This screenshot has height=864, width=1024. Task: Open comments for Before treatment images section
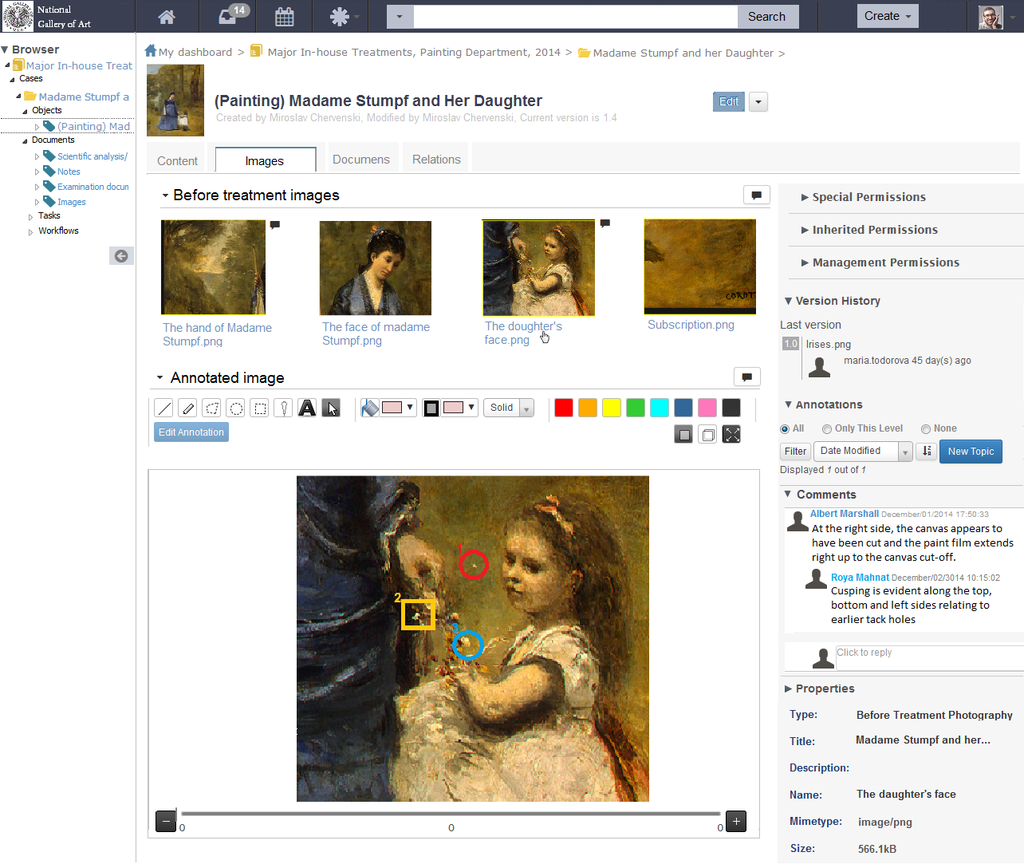[x=756, y=195]
